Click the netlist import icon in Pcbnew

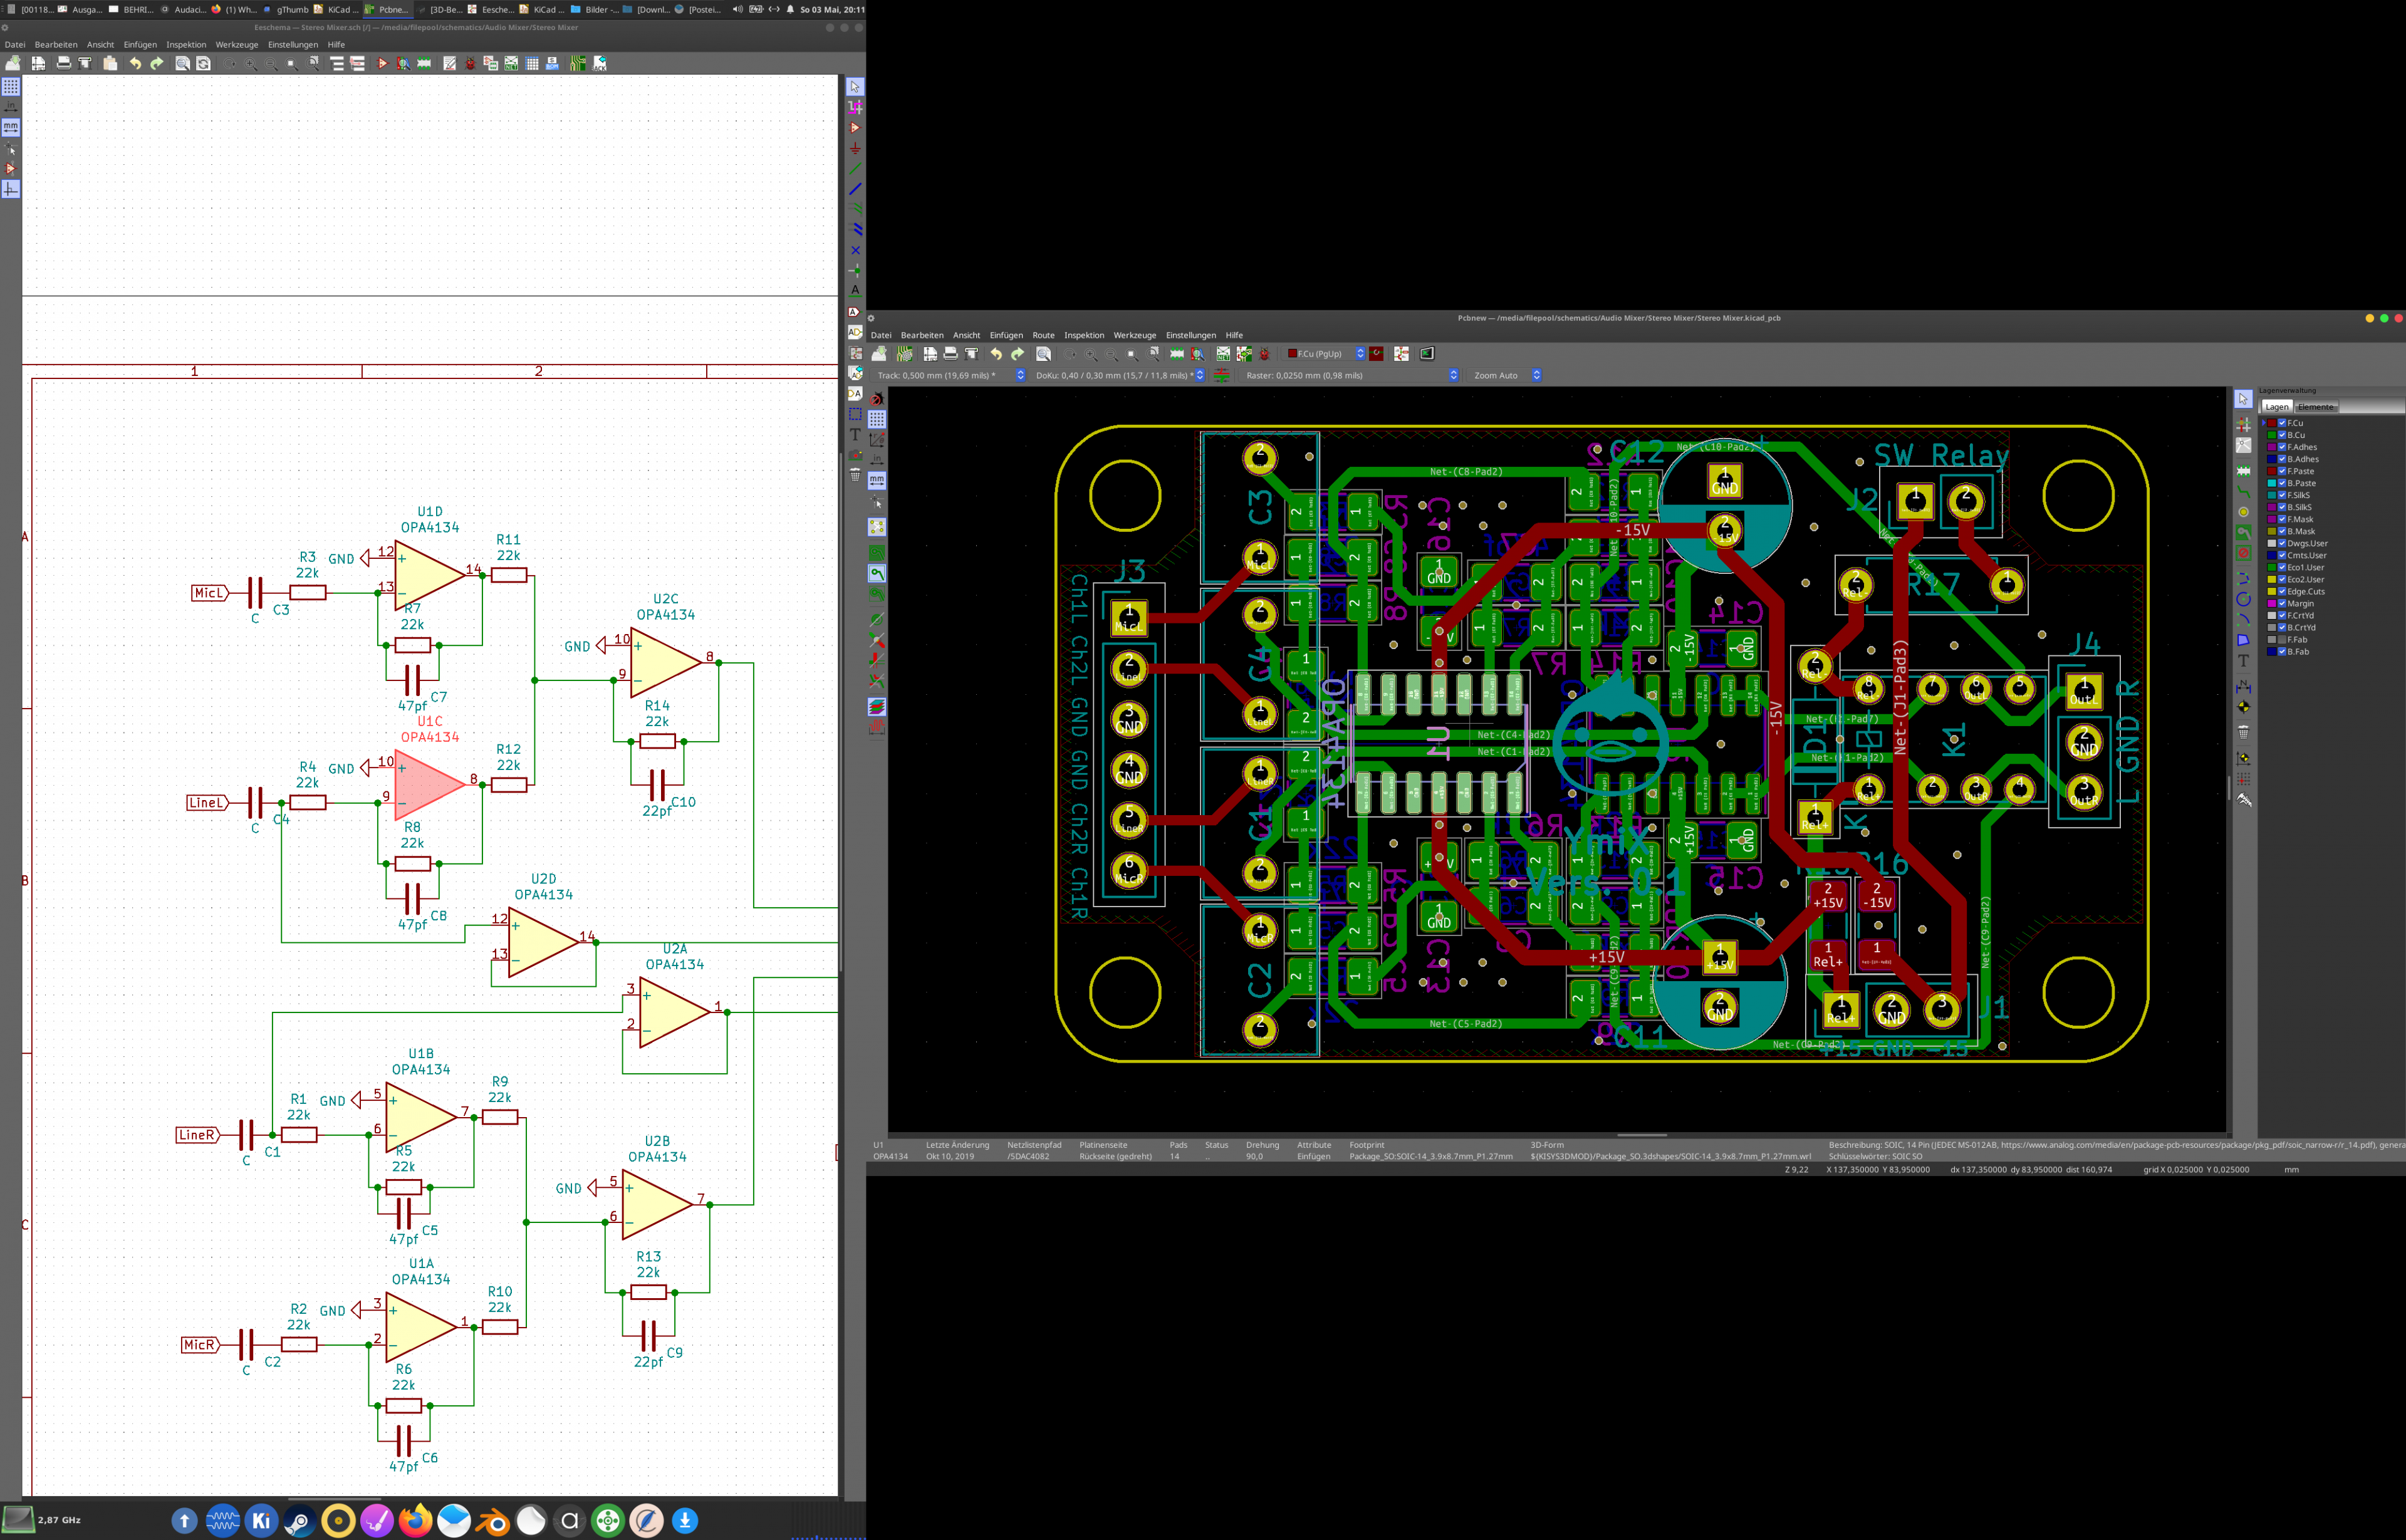pyautogui.click(x=1223, y=354)
